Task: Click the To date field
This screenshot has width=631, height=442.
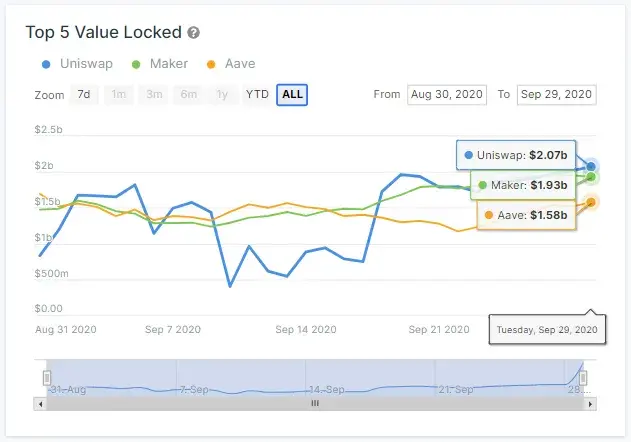Action: click(556, 95)
